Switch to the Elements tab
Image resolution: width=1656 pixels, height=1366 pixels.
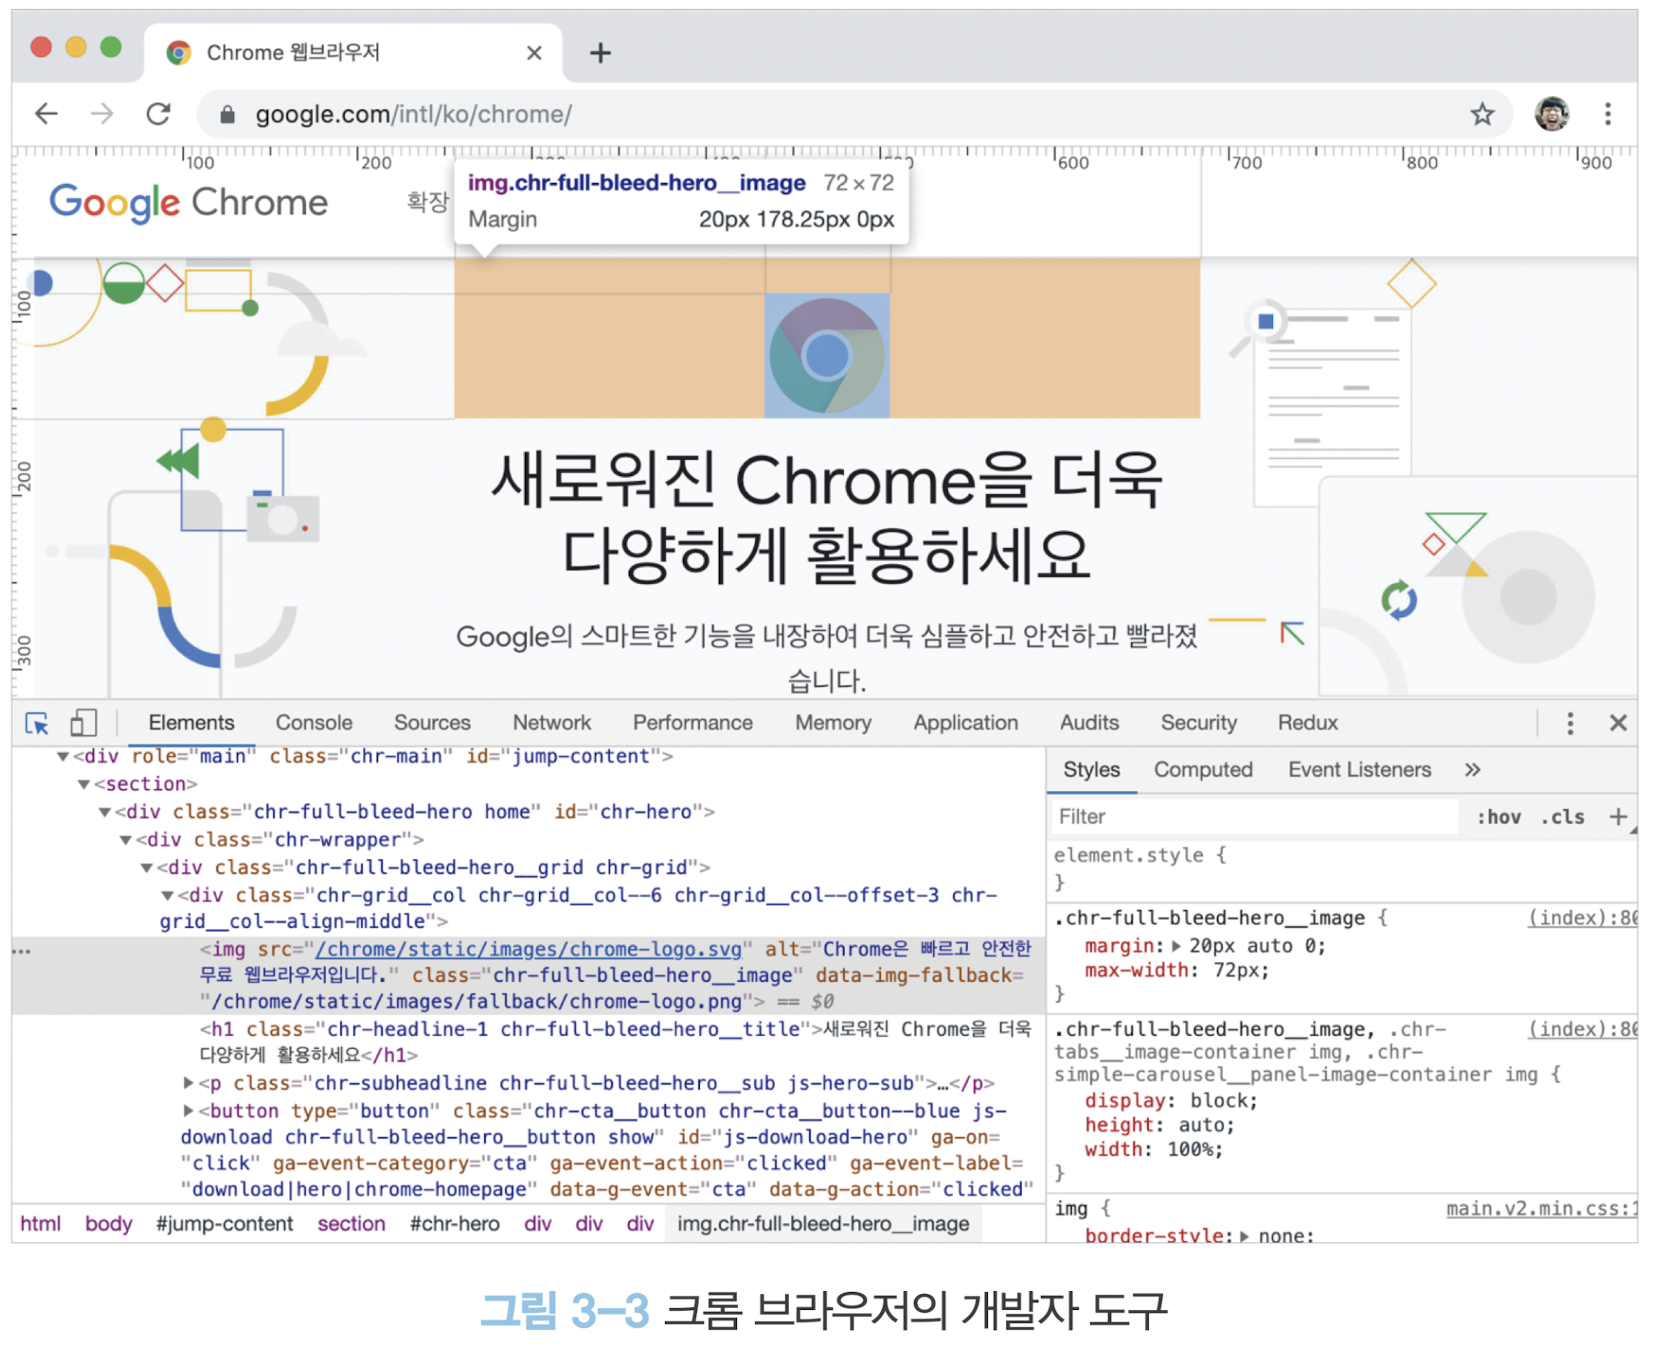tap(191, 723)
